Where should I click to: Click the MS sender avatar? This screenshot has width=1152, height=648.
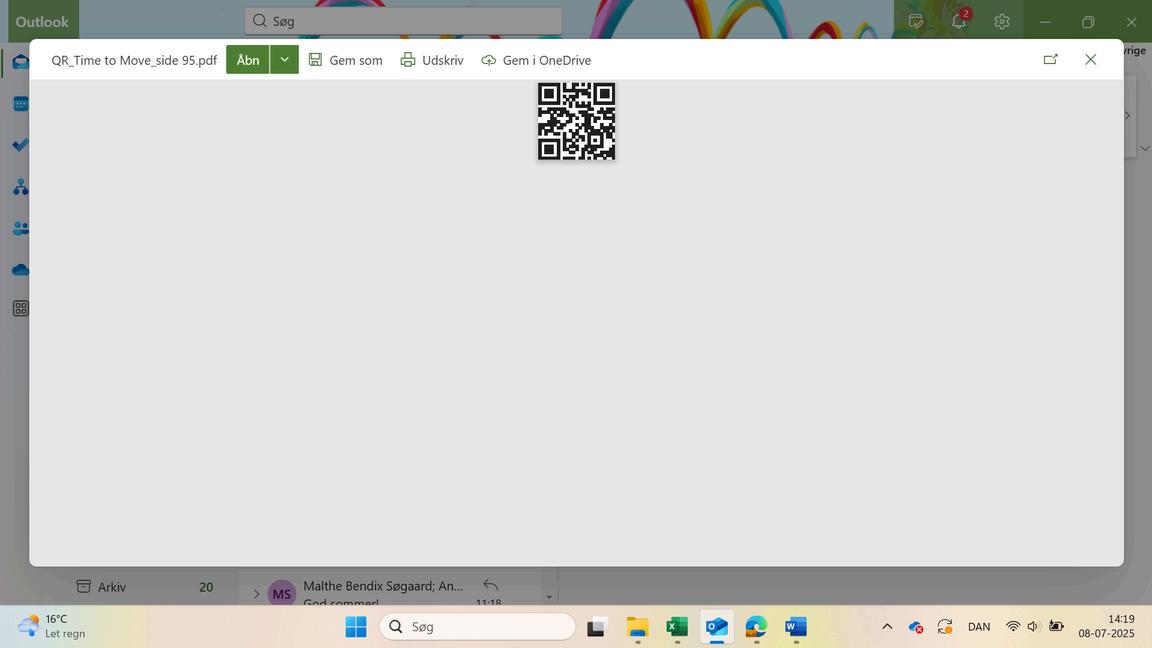pos(281,594)
